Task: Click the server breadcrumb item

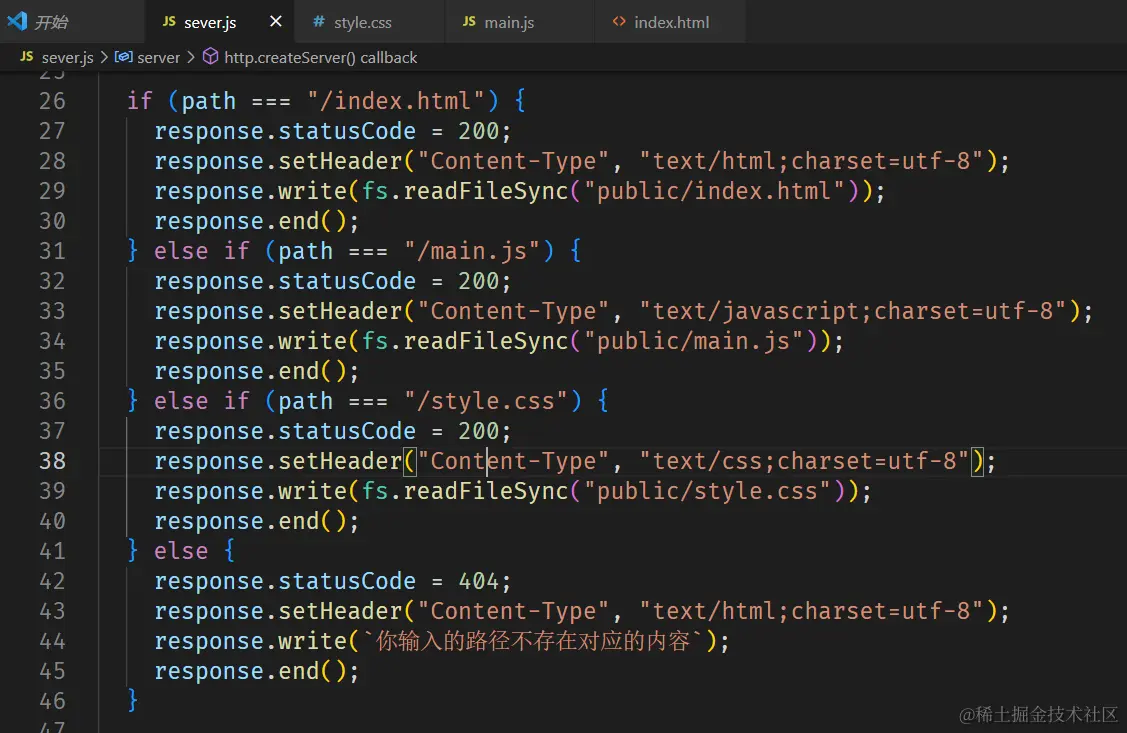Action: pyautogui.click(x=158, y=57)
